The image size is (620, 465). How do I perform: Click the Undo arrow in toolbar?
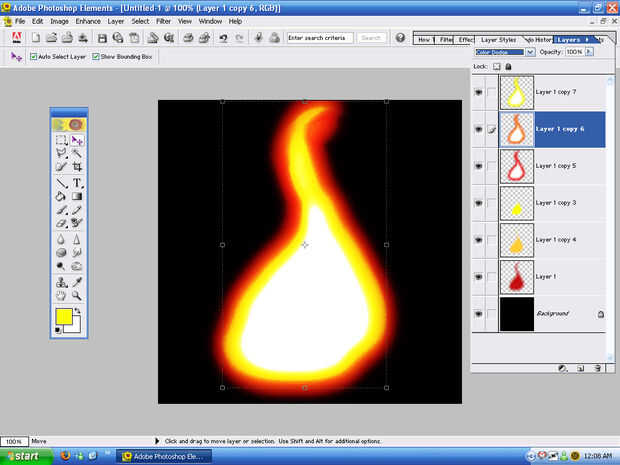click(x=224, y=38)
